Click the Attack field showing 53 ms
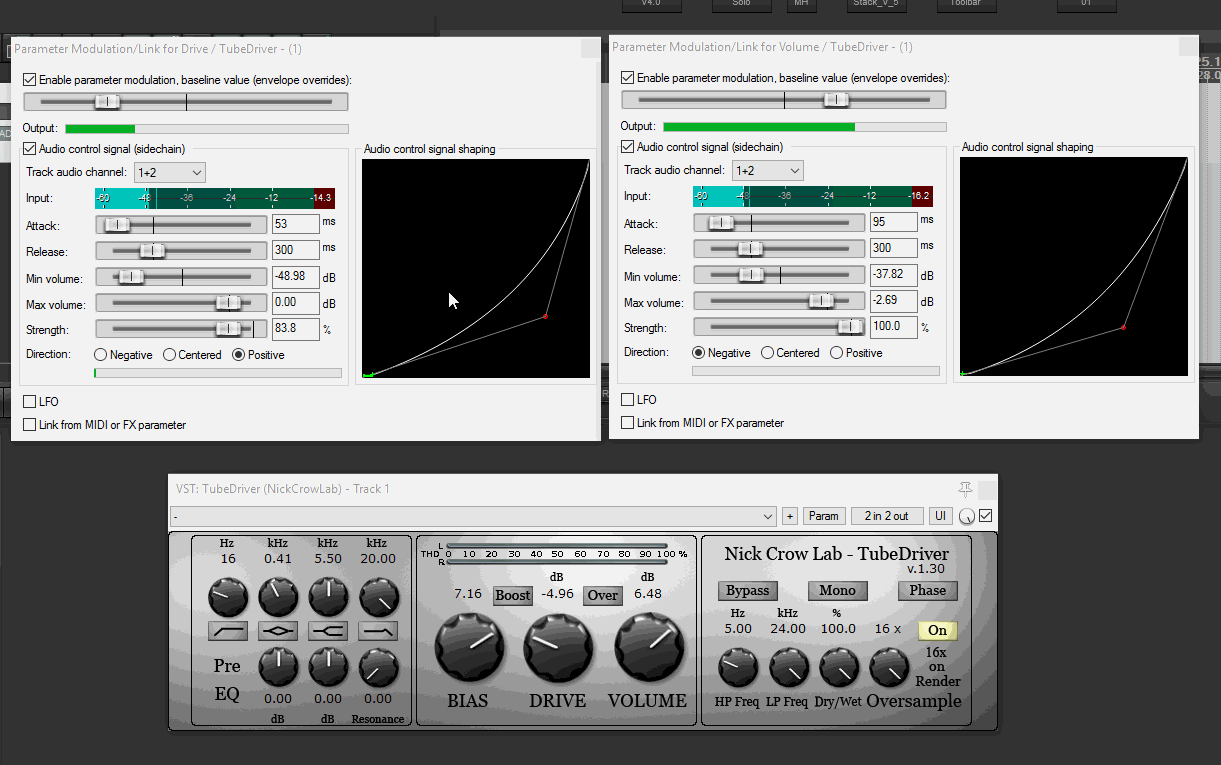 coord(295,223)
